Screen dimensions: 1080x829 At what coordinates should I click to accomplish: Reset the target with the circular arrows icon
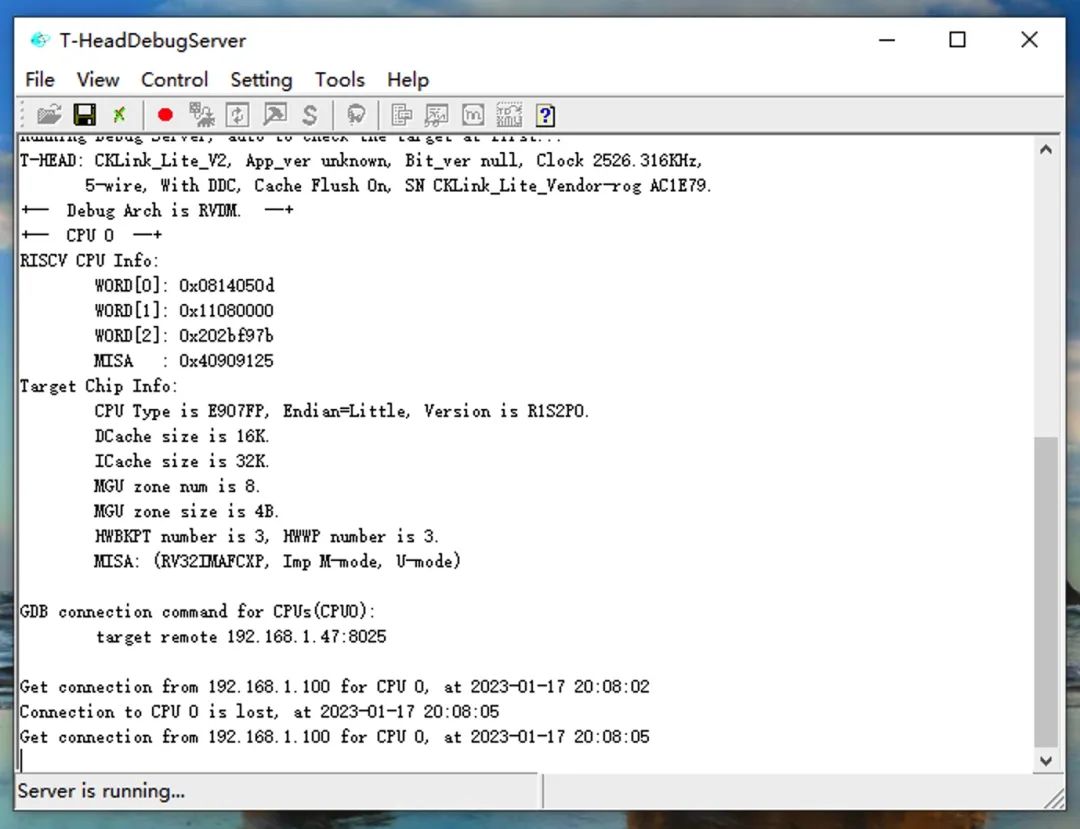click(x=237, y=114)
